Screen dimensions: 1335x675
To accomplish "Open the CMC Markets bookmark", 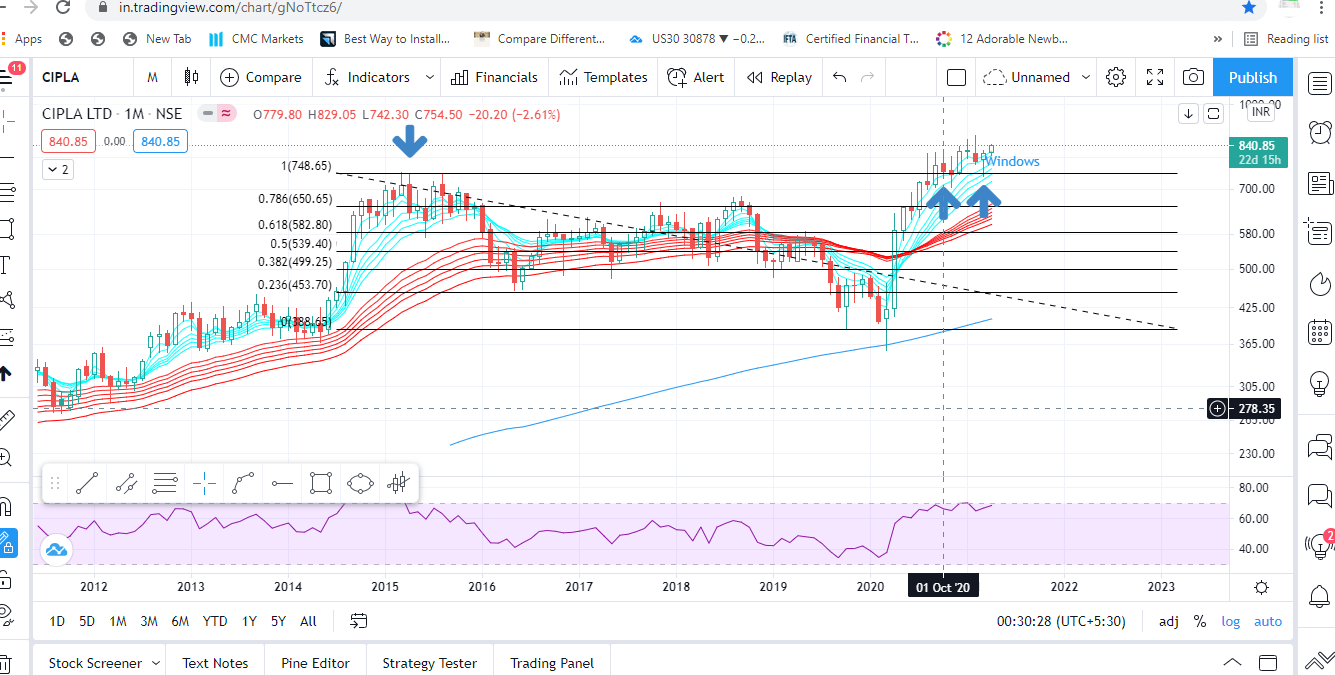I will [256, 39].
